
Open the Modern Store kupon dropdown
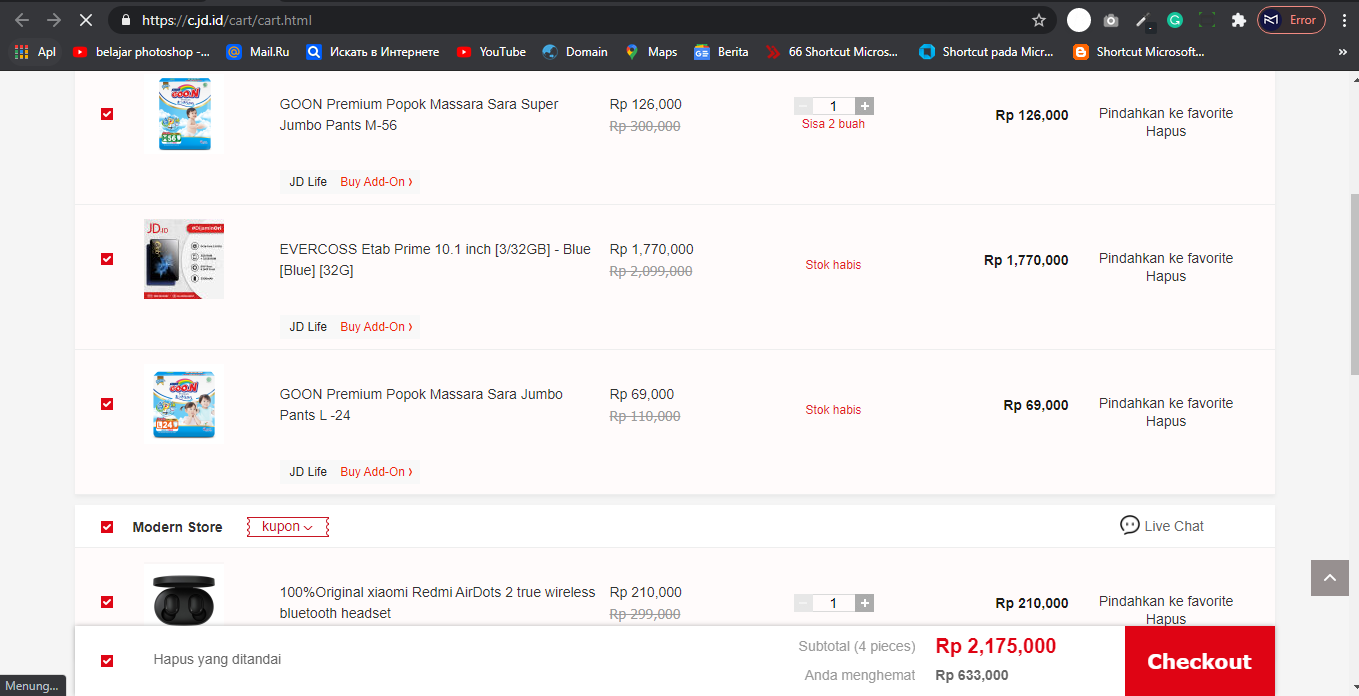[288, 527]
